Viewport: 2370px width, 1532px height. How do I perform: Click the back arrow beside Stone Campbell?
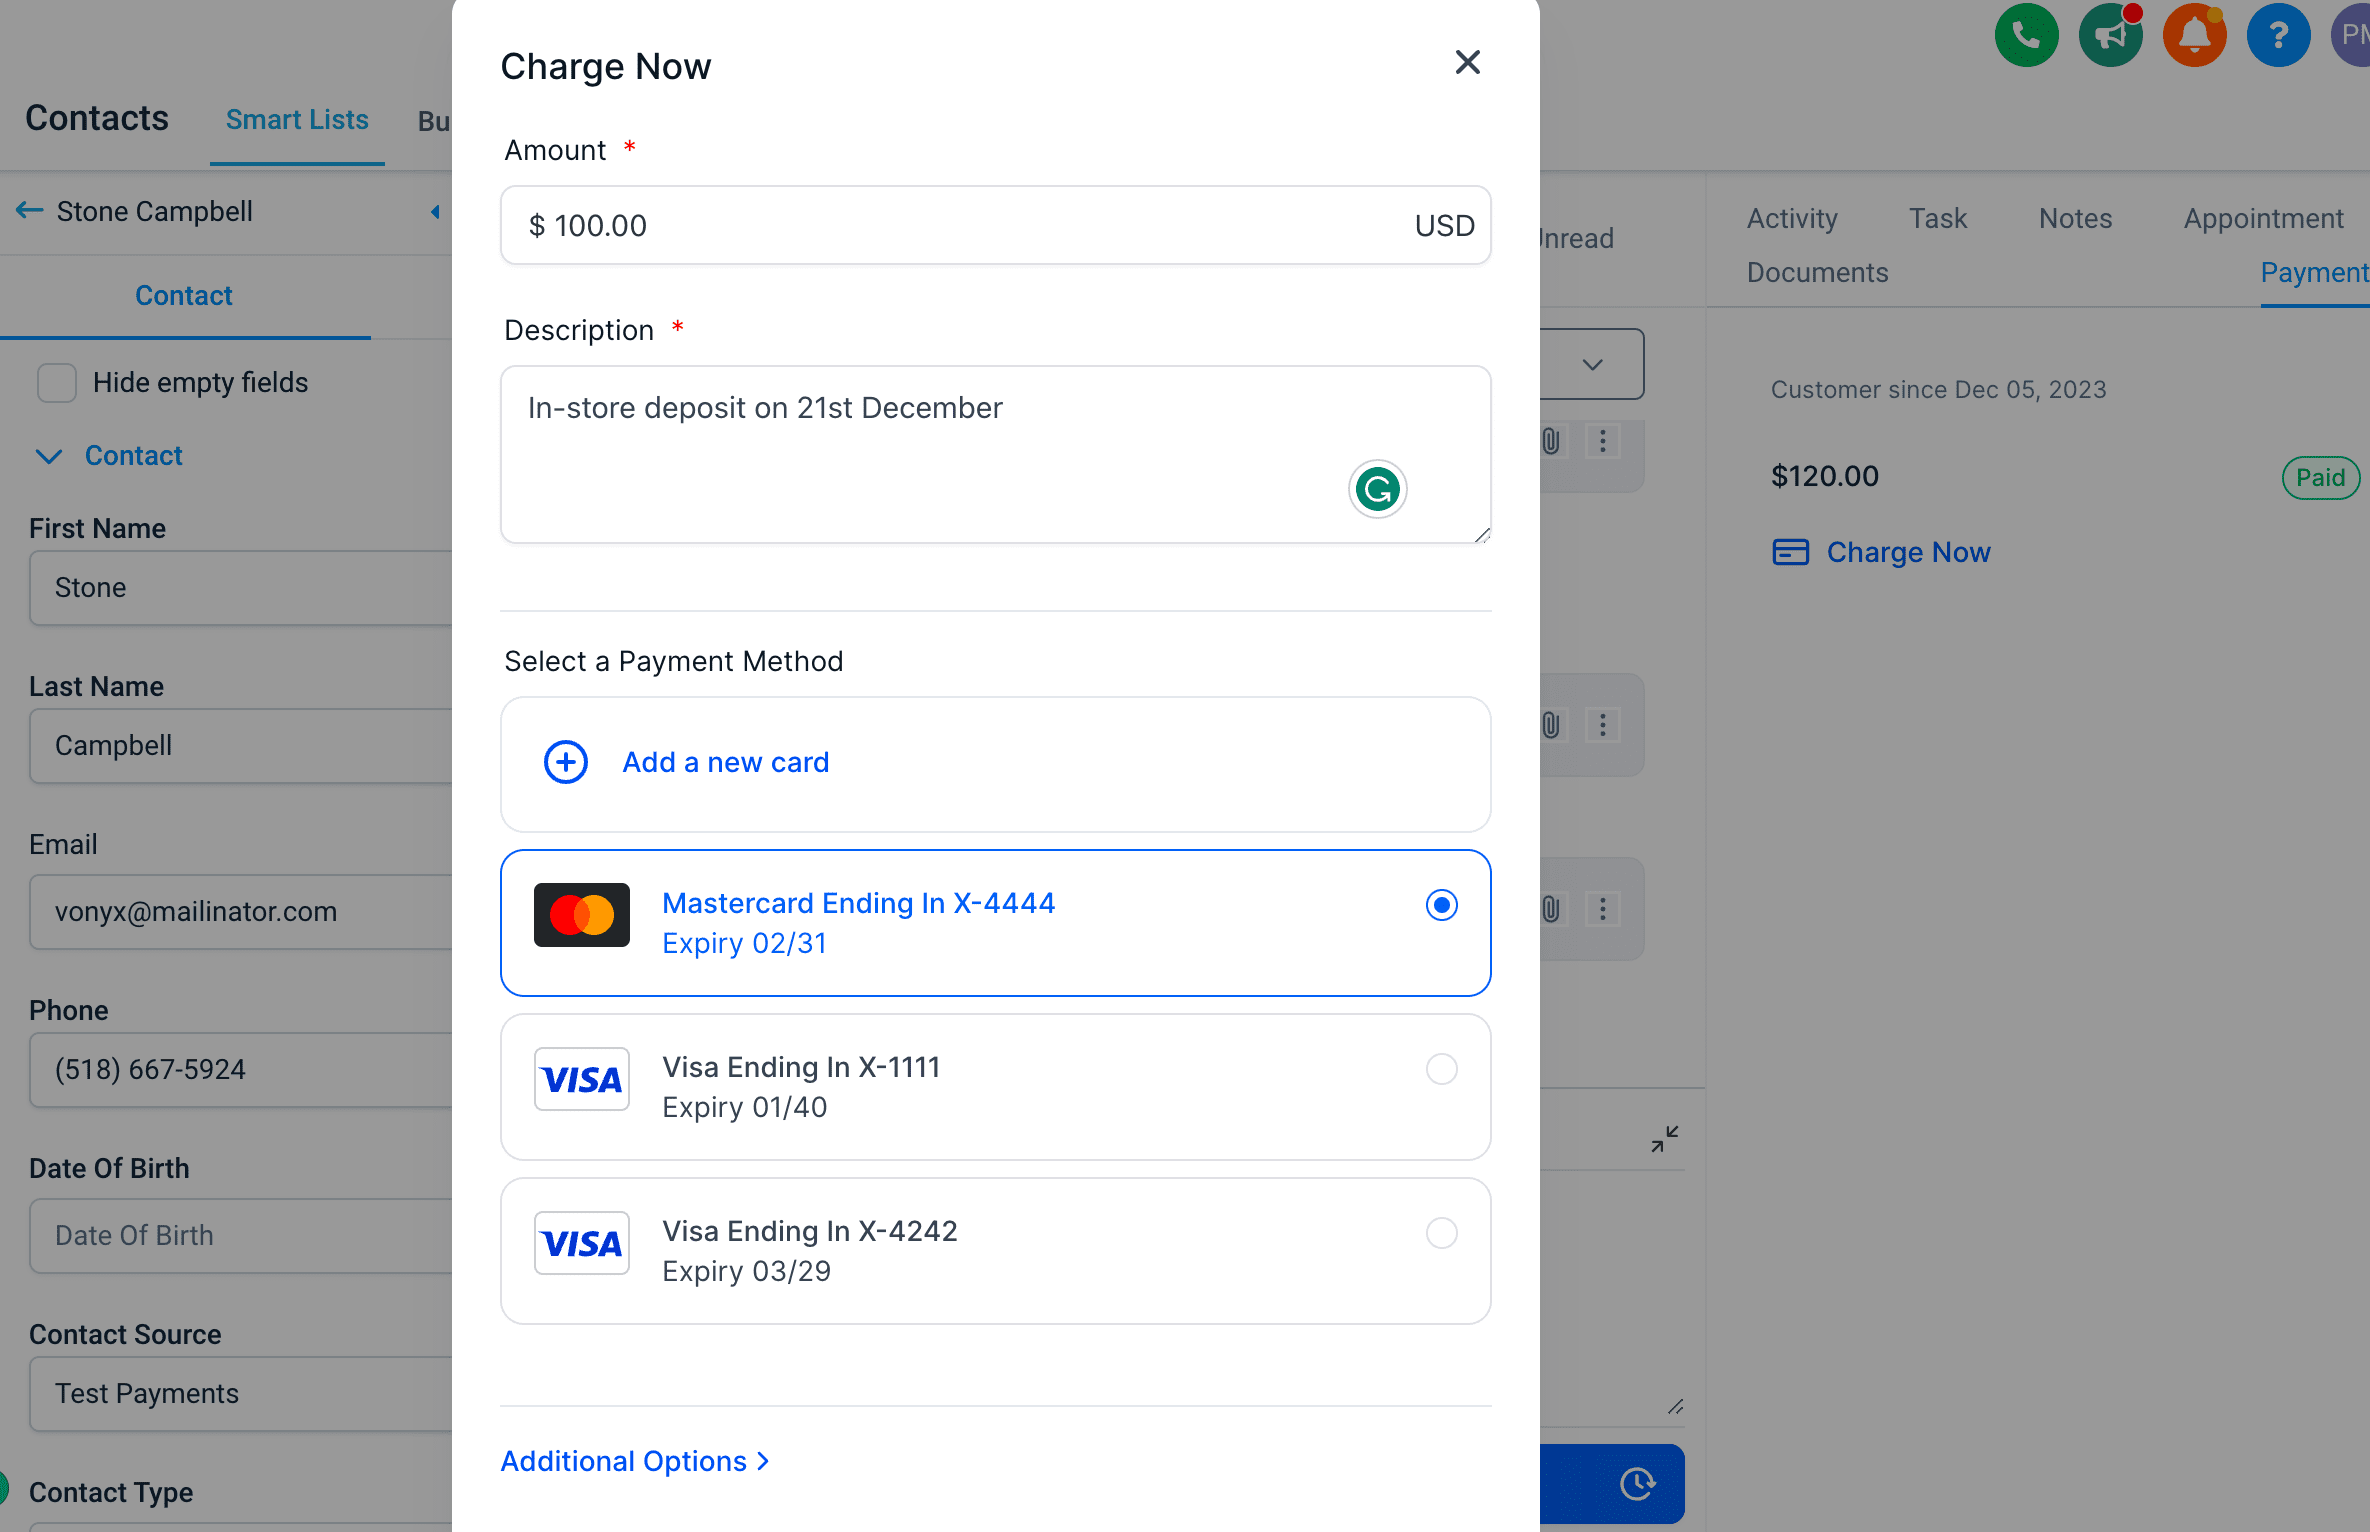point(29,211)
